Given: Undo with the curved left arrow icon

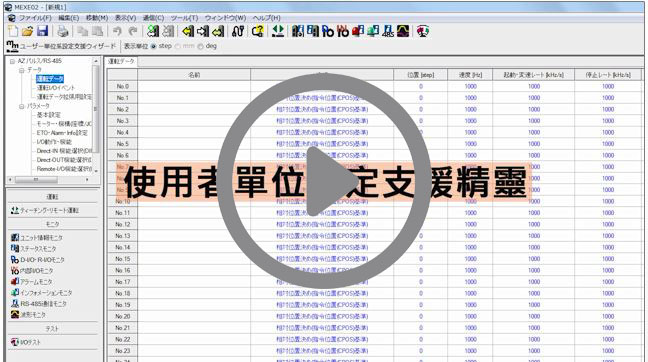Looking at the screenshot, I should tap(117, 31).
